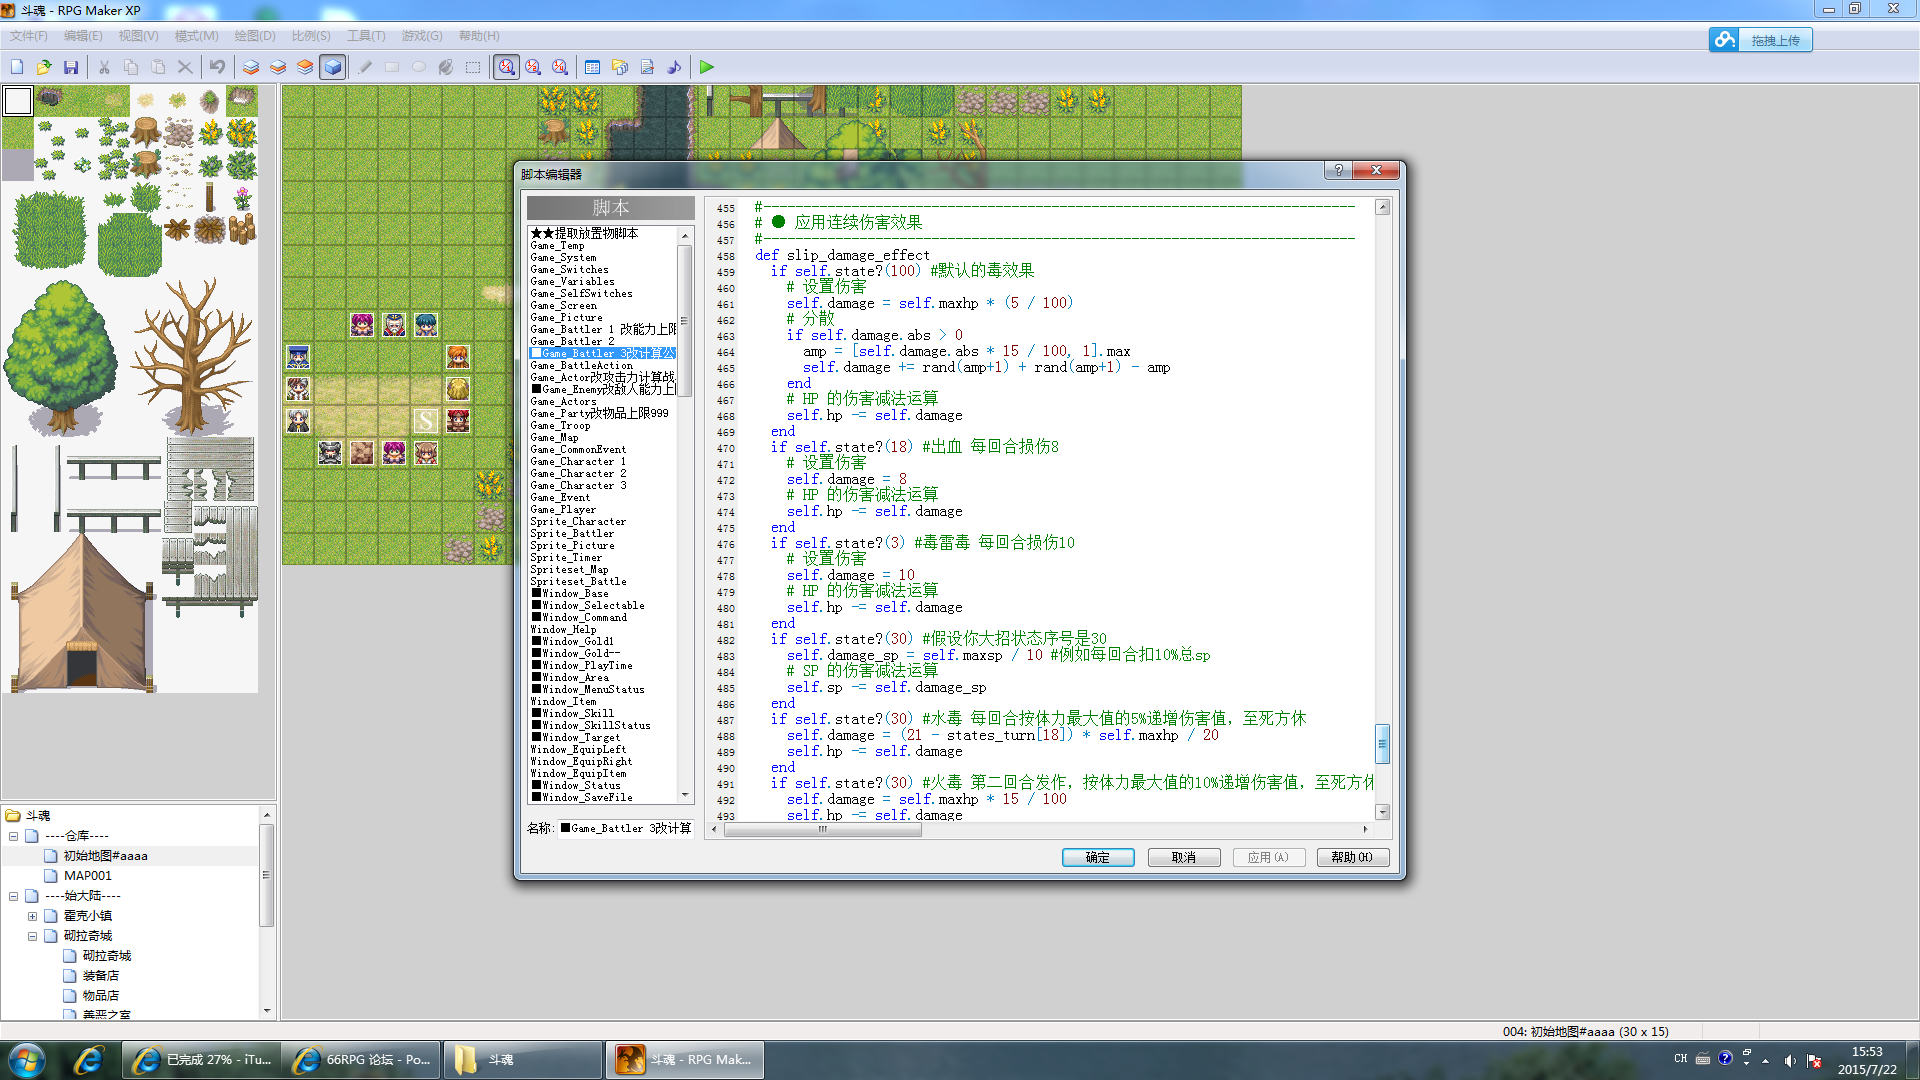Open the 绘图(D) menu
Image resolution: width=1920 pixels, height=1080 pixels.
coord(255,36)
